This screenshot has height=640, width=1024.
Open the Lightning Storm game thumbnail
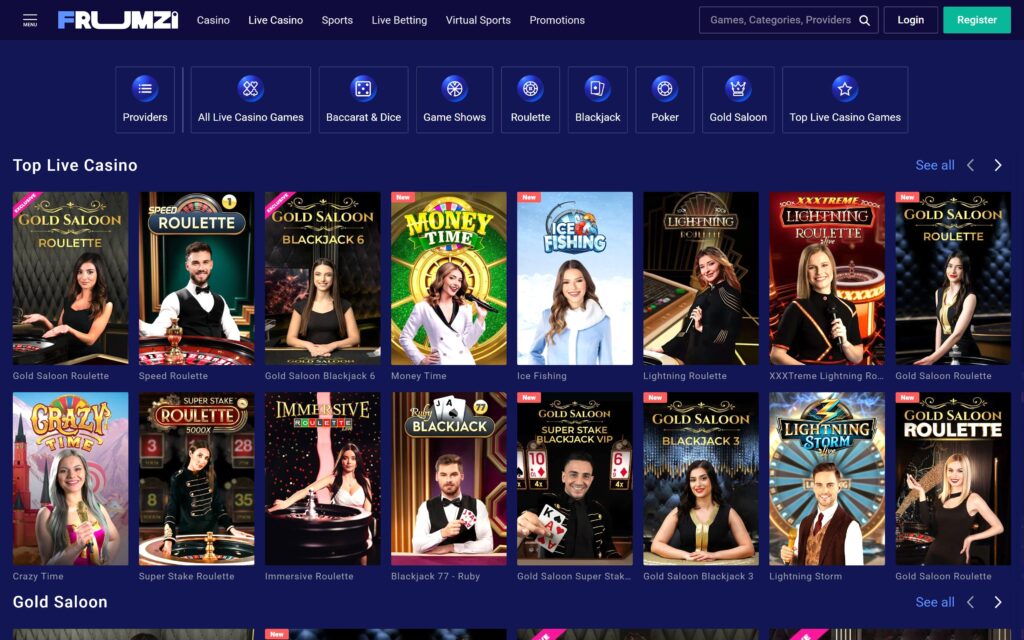(827, 477)
